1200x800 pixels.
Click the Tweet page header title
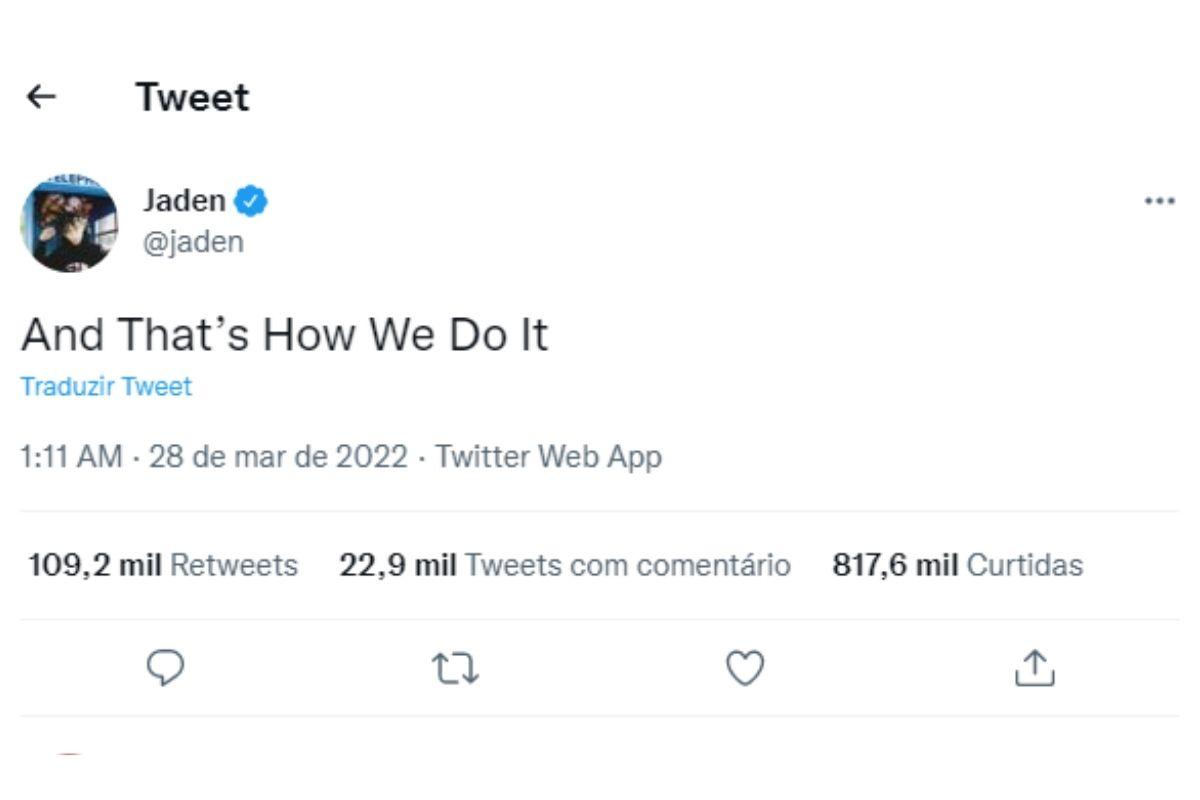click(193, 97)
